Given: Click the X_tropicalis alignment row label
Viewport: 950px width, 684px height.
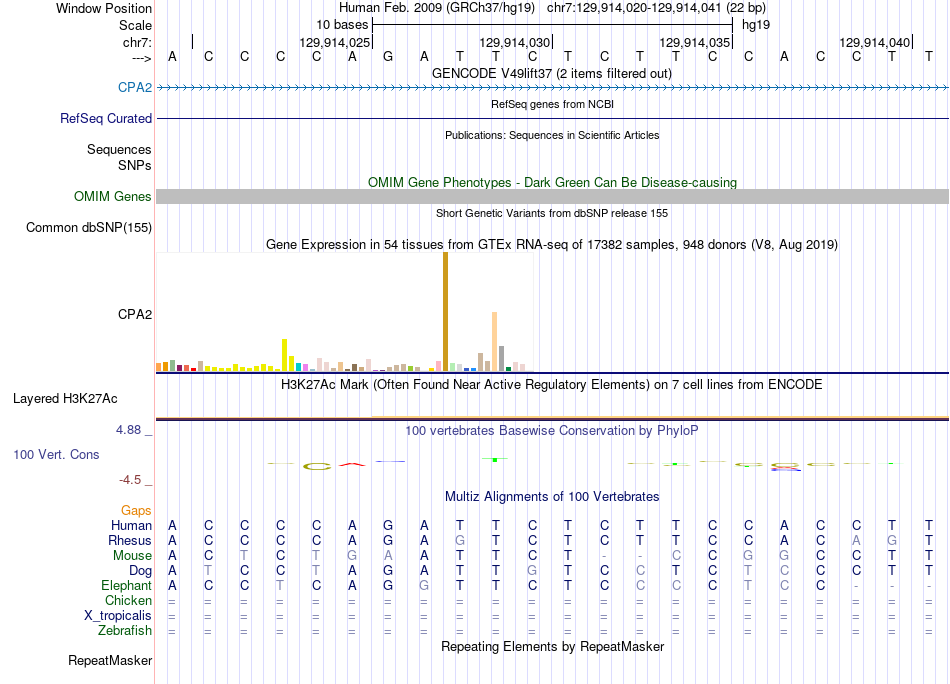Looking at the screenshot, I should point(118,616).
